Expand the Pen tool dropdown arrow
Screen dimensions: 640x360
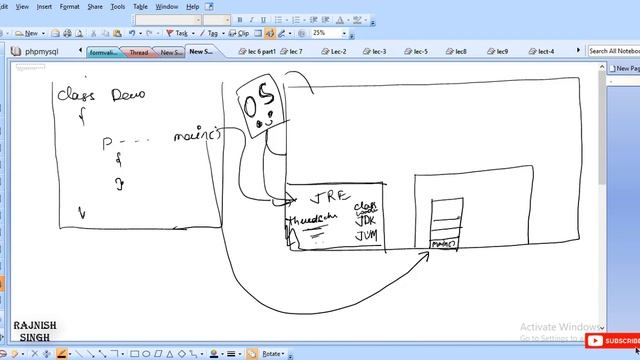tap(290, 33)
